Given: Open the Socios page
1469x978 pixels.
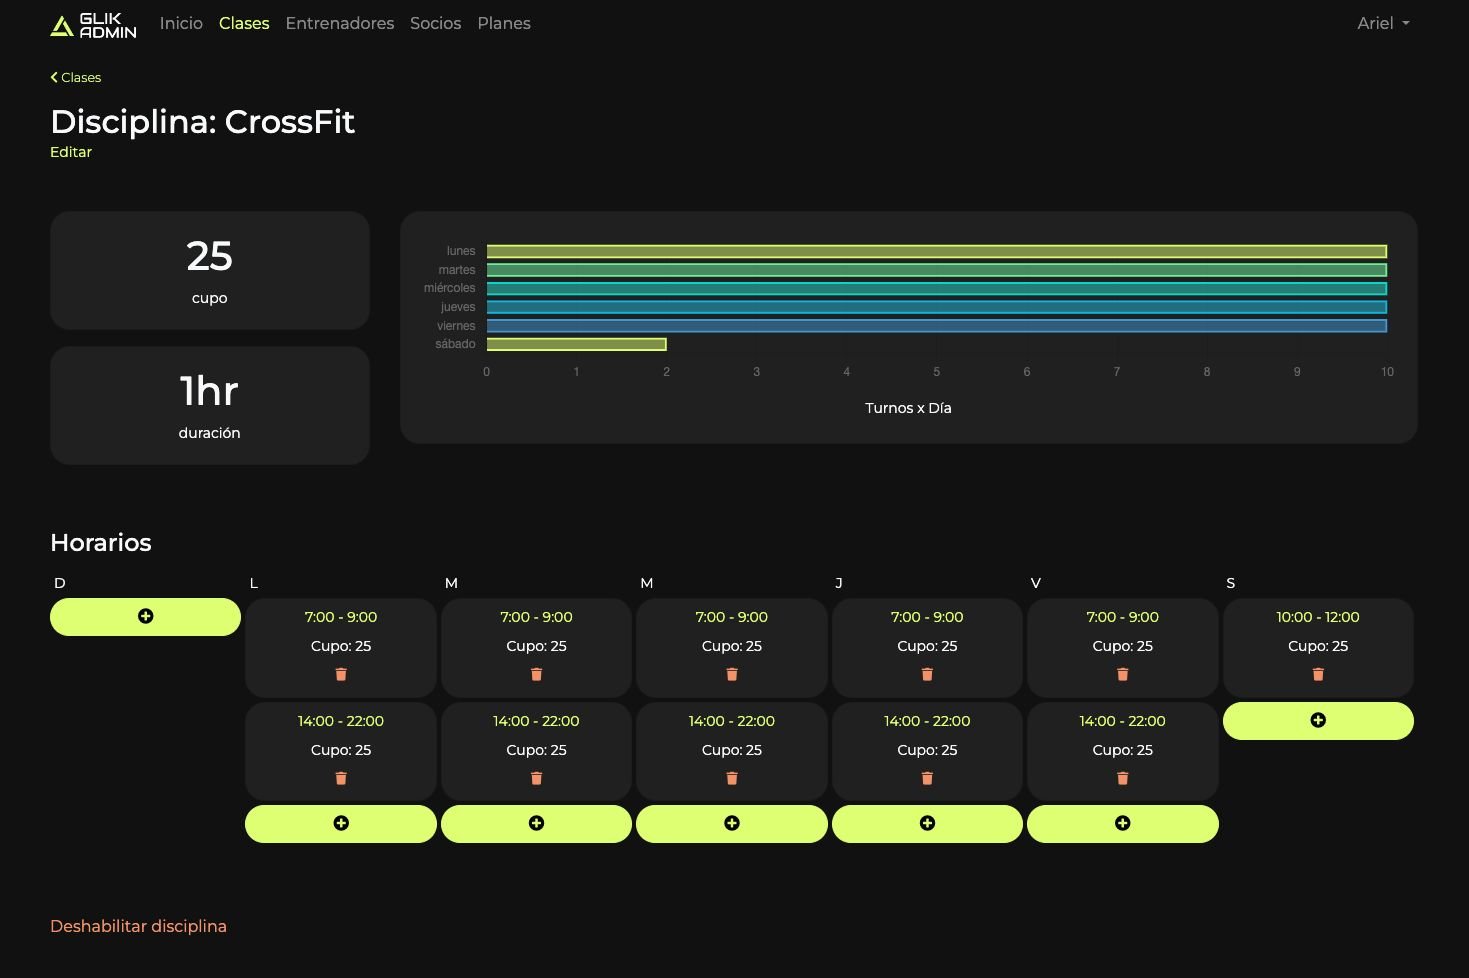Looking at the screenshot, I should point(435,23).
